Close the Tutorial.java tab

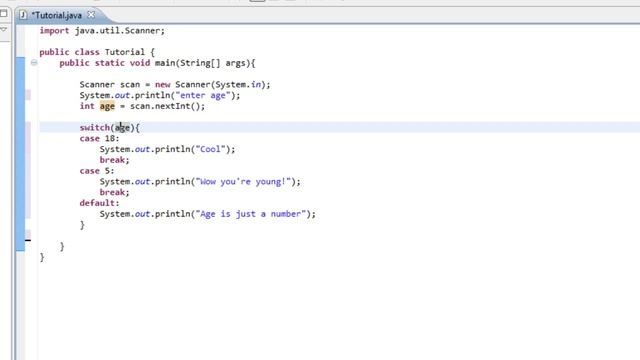pyautogui.click(x=91, y=15)
